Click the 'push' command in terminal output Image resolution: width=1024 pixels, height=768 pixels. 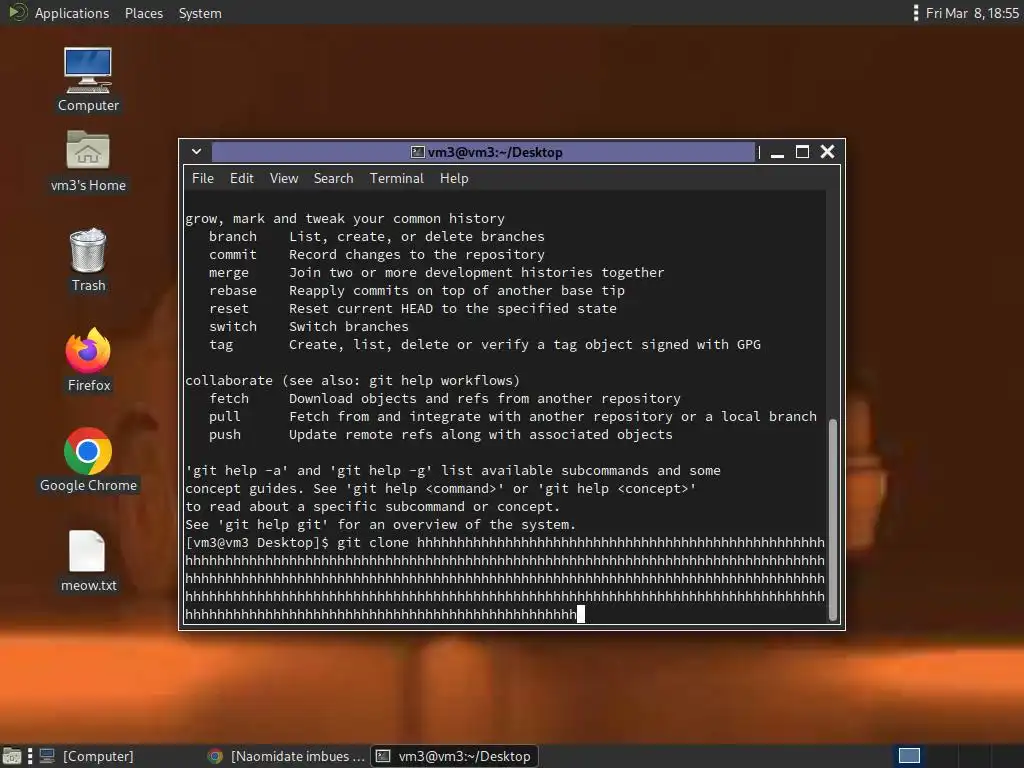coord(225,435)
